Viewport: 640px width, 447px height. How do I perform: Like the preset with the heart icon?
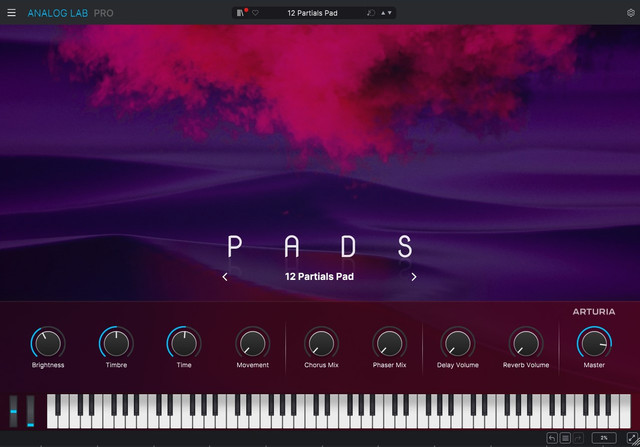pyautogui.click(x=255, y=13)
